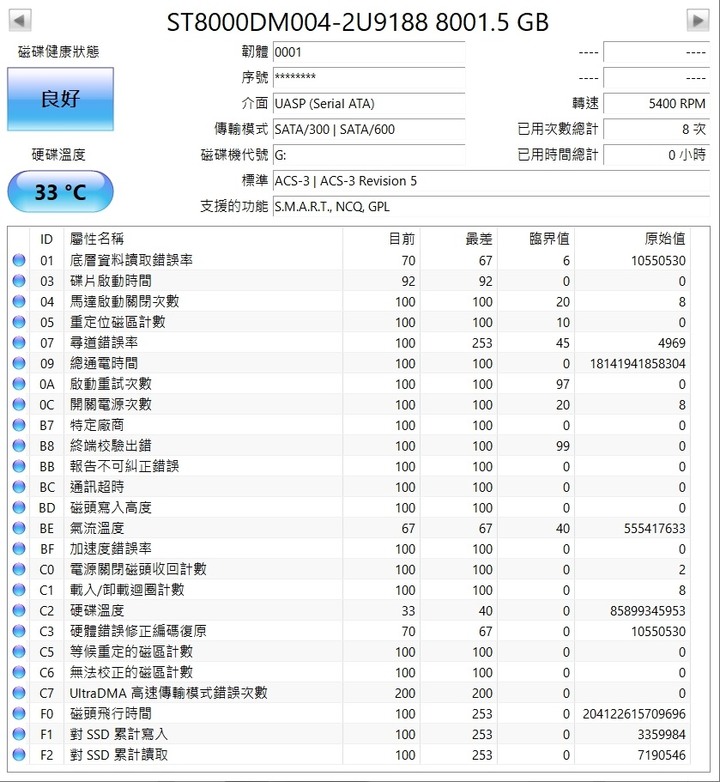Screen dimensions: 720x782
Task: Click status dot for attribute 01
Action: pos(19,260)
